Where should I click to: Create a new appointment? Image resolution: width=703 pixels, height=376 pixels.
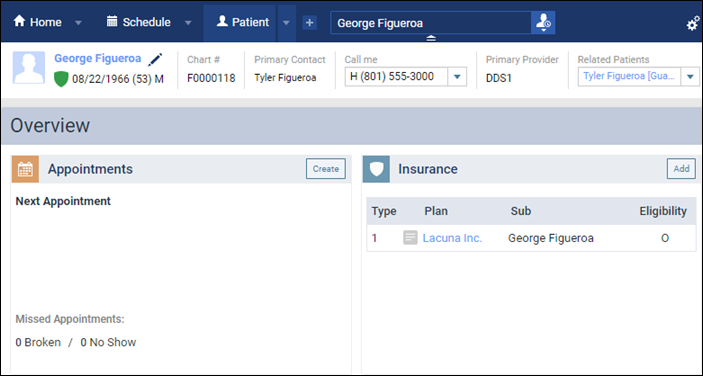pos(326,169)
